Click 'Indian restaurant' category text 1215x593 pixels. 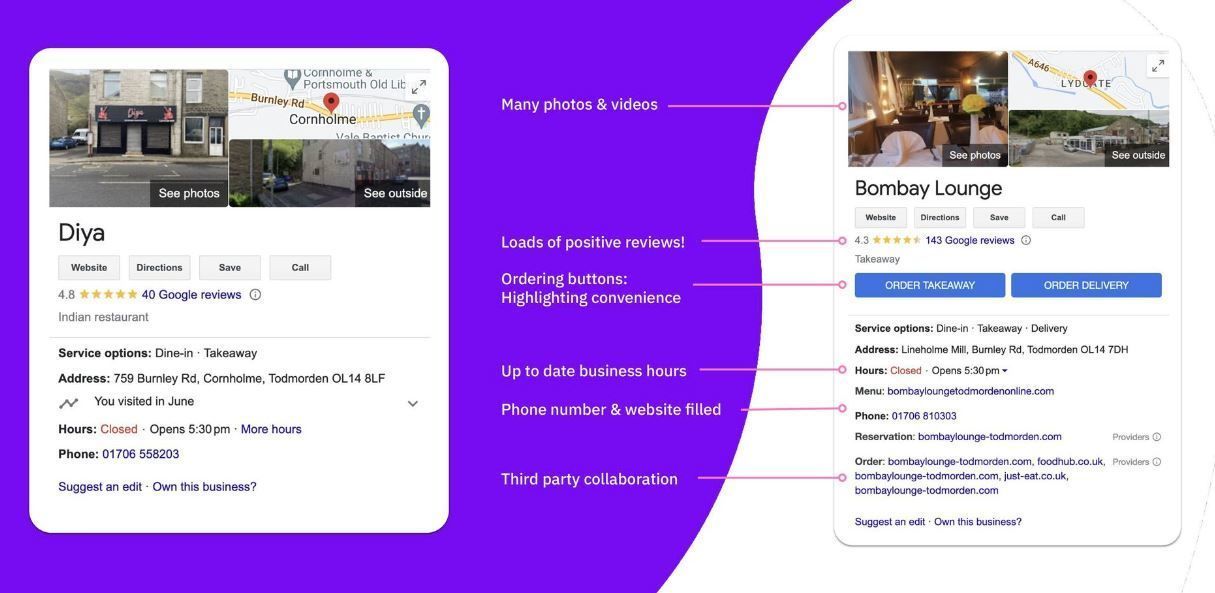103,317
